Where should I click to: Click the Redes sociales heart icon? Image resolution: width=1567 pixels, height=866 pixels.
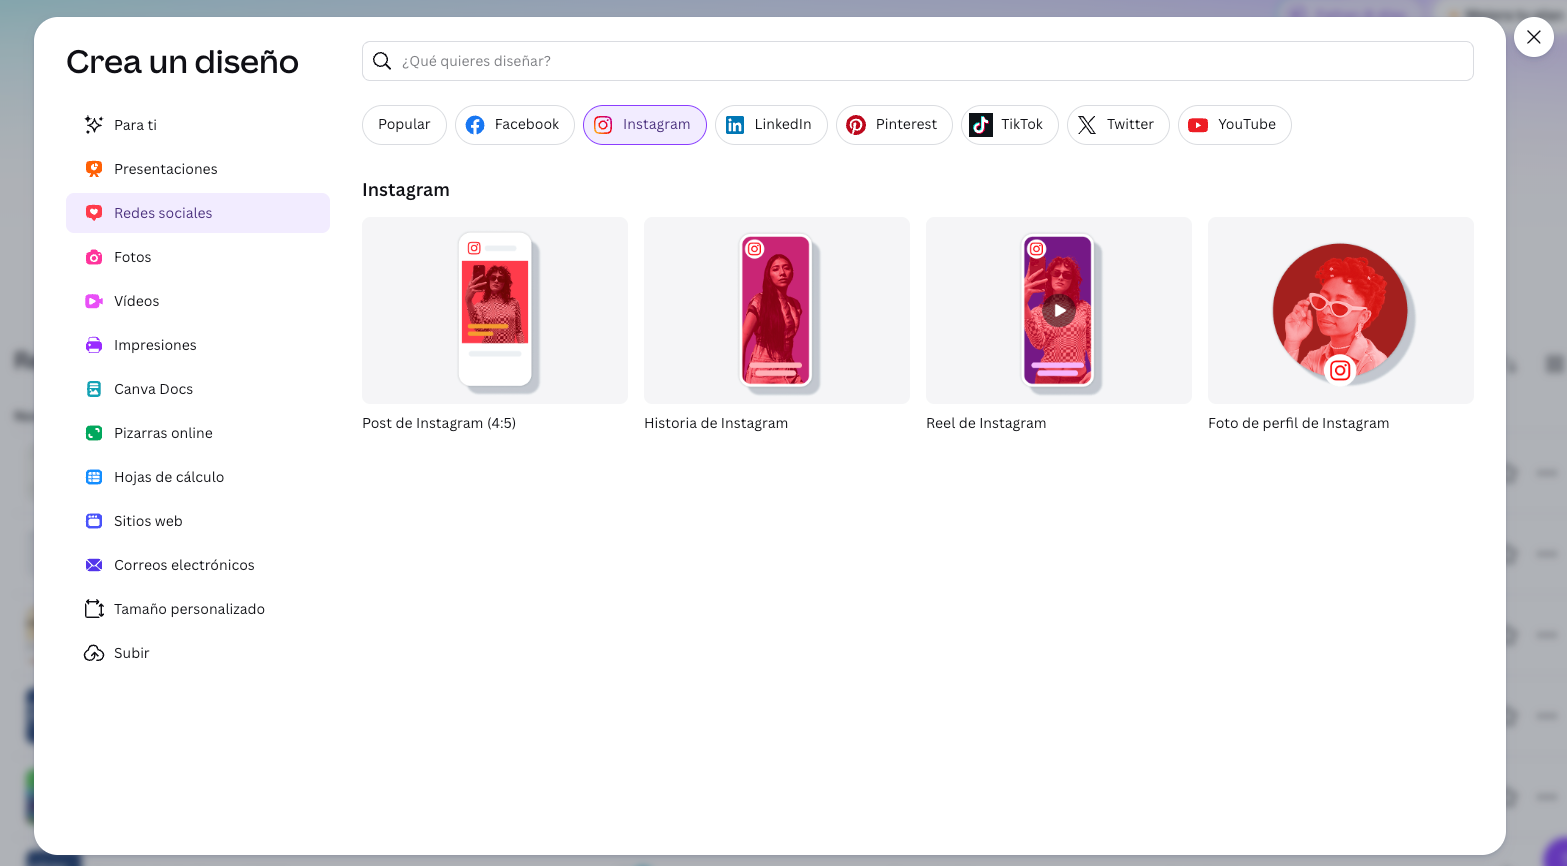tap(94, 213)
